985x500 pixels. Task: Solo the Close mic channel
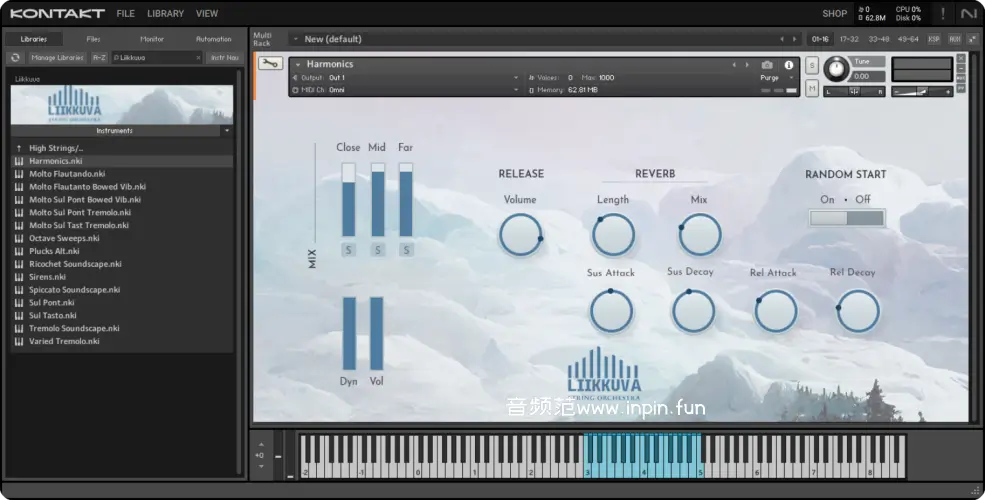[348, 250]
